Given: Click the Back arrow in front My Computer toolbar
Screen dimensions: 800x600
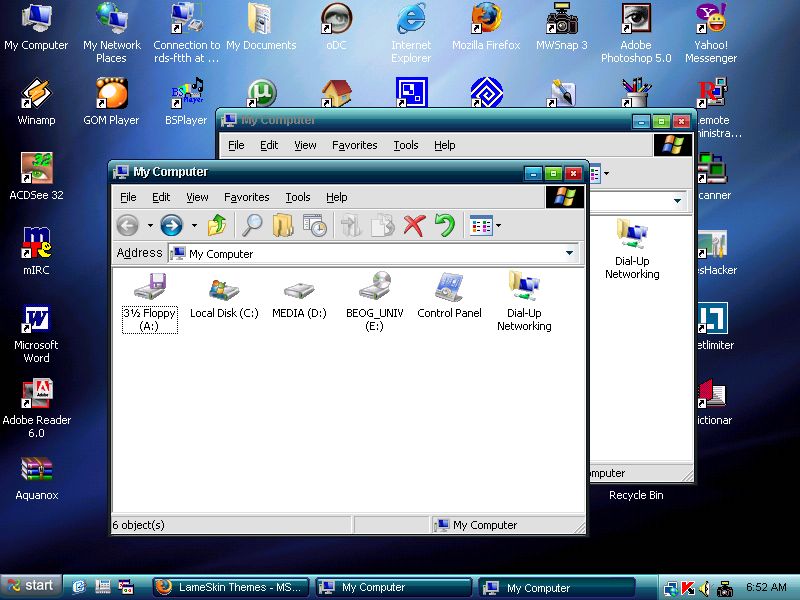Looking at the screenshot, I should tap(128, 225).
